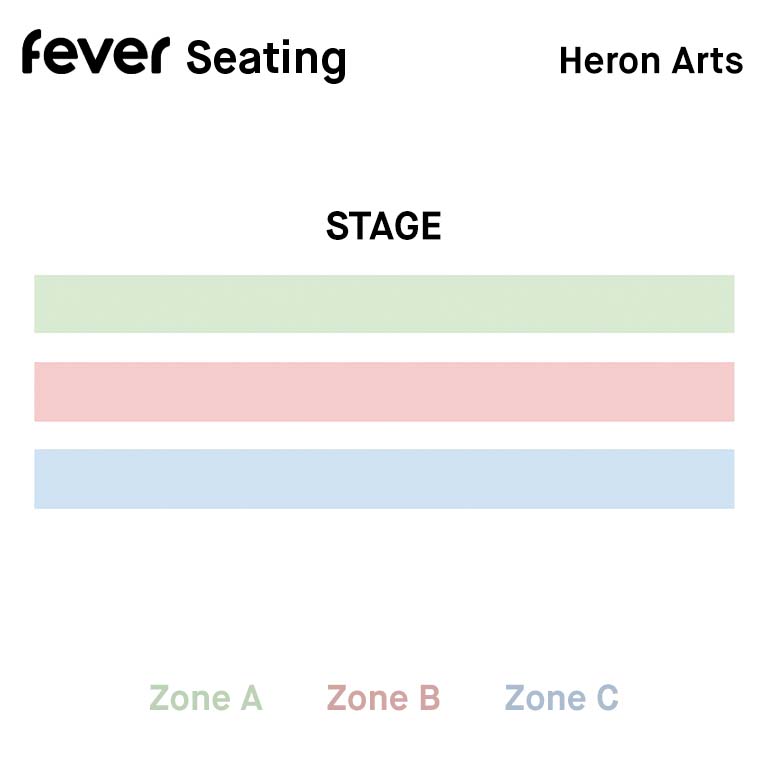Open the Heron Arts venue title
Viewport: 768px width, 768px height.
tap(651, 61)
